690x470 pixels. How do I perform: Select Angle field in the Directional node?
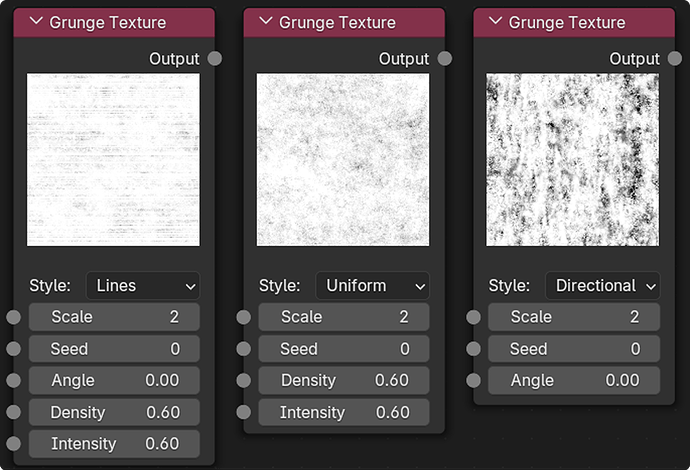(574, 380)
